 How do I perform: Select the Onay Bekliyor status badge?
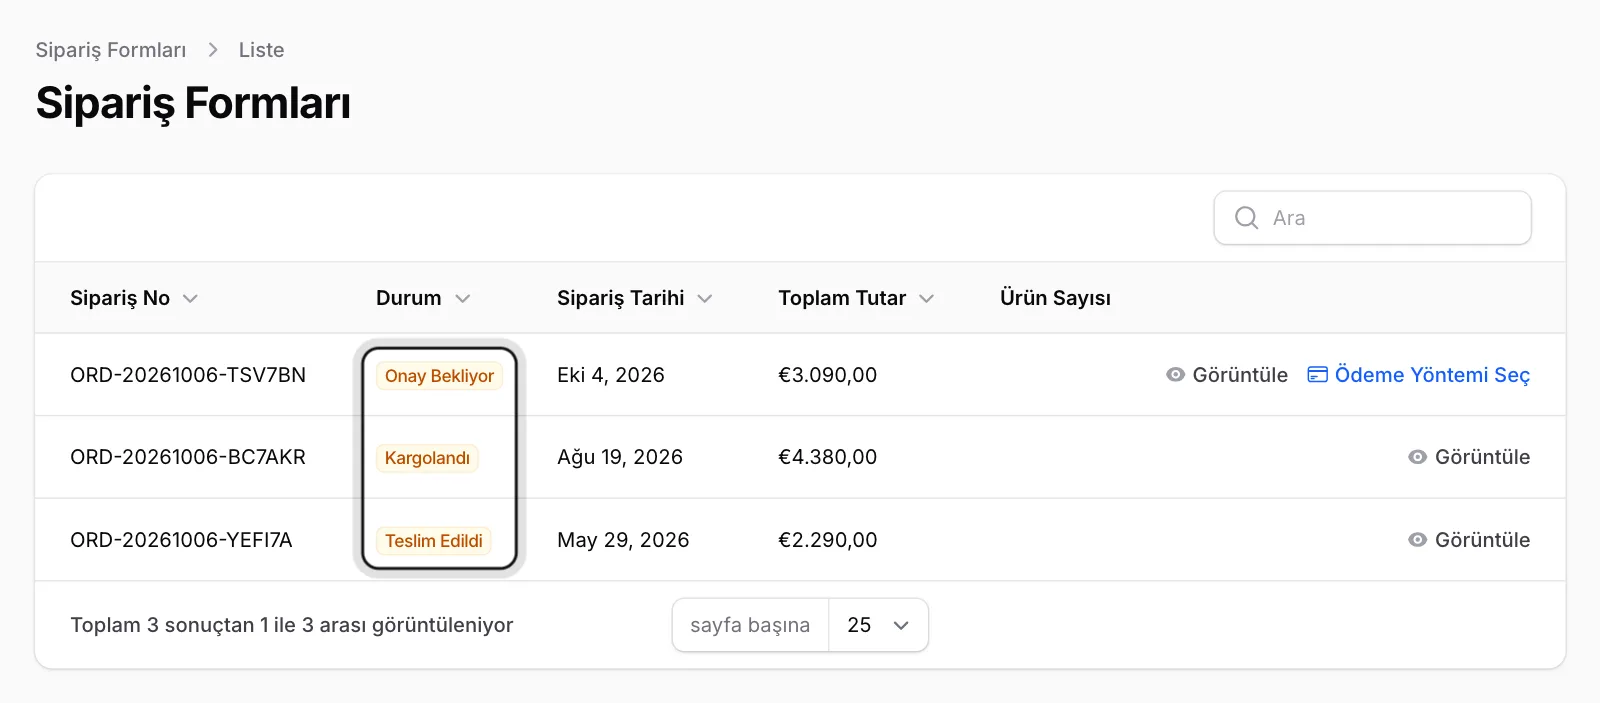(439, 376)
